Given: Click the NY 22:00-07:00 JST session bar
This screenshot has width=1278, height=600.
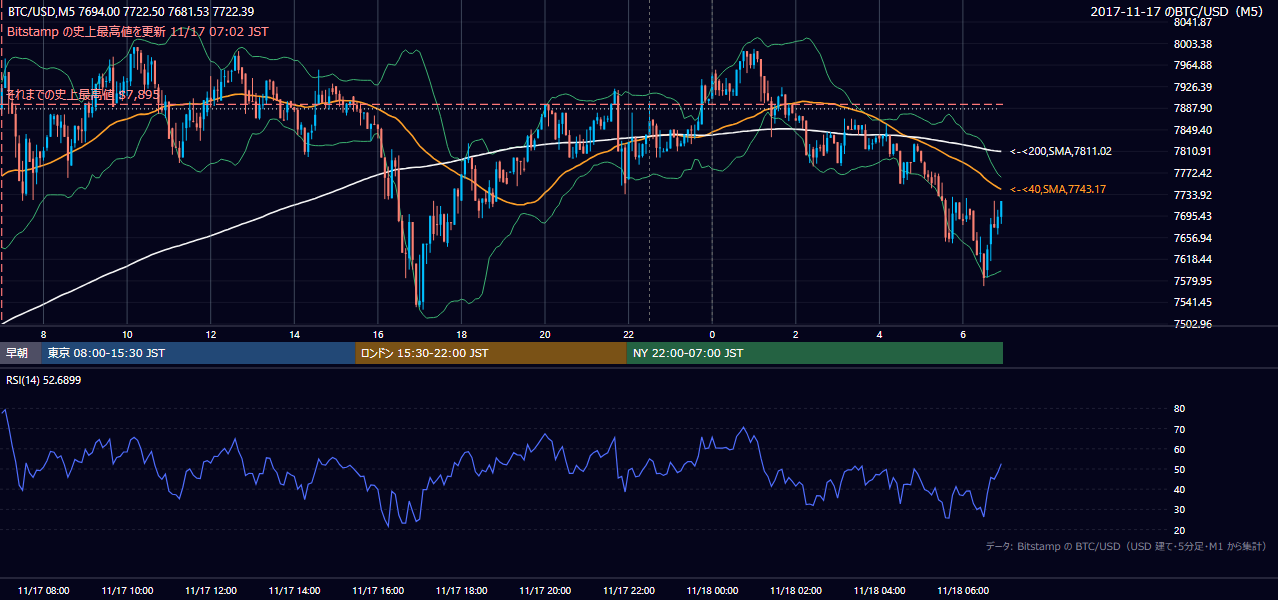Looking at the screenshot, I should pyautogui.click(x=815, y=353).
